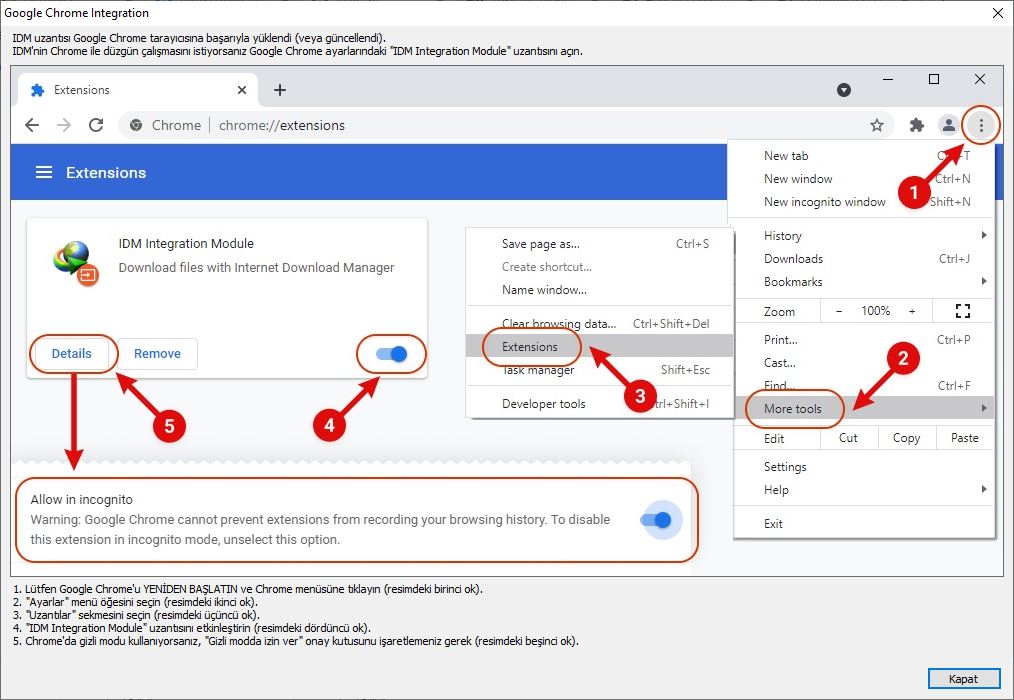
Task: Click the Kapat button
Action: click(x=963, y=679)
